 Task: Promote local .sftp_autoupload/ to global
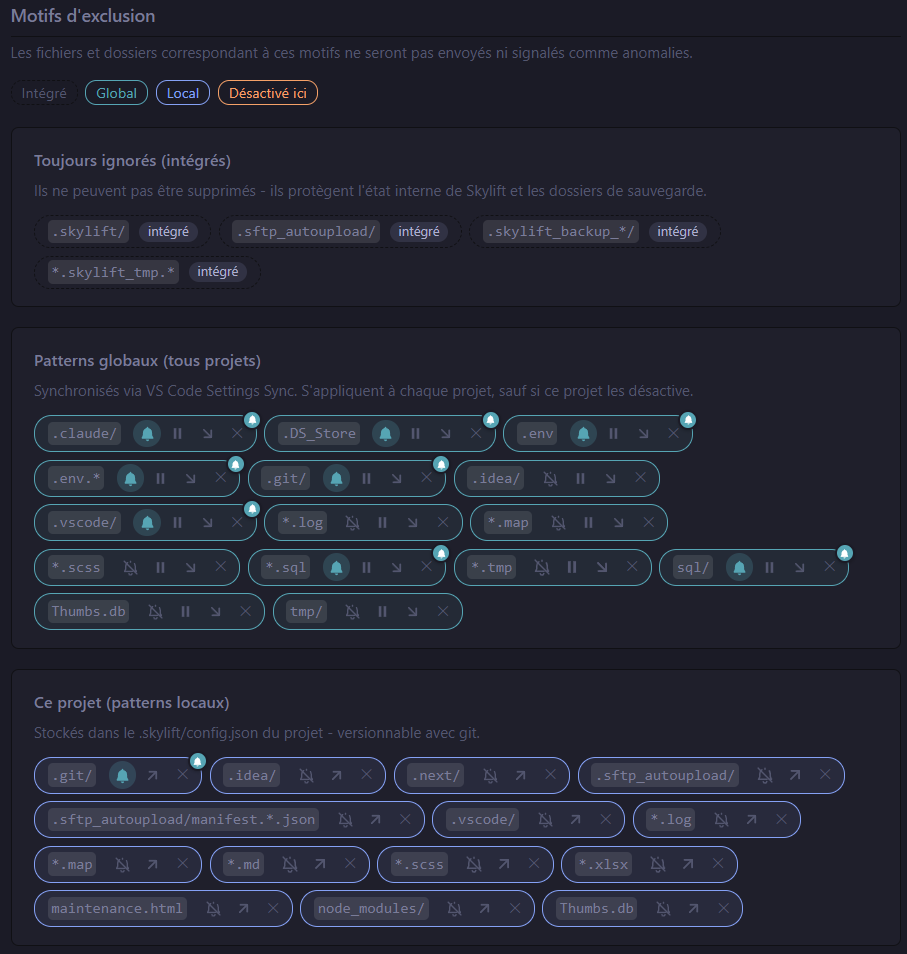point(795,776)
